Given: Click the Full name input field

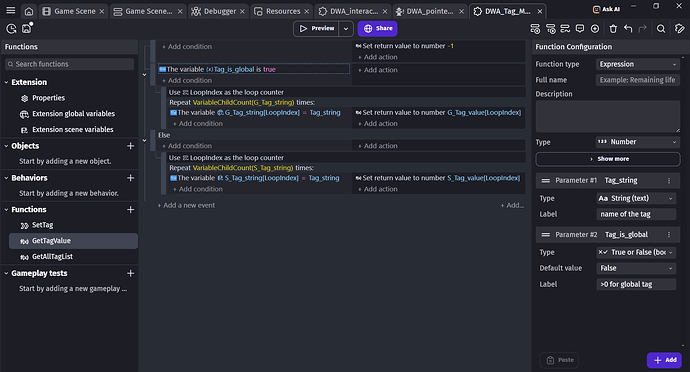Looking at the screenshot, I should 638,80.
